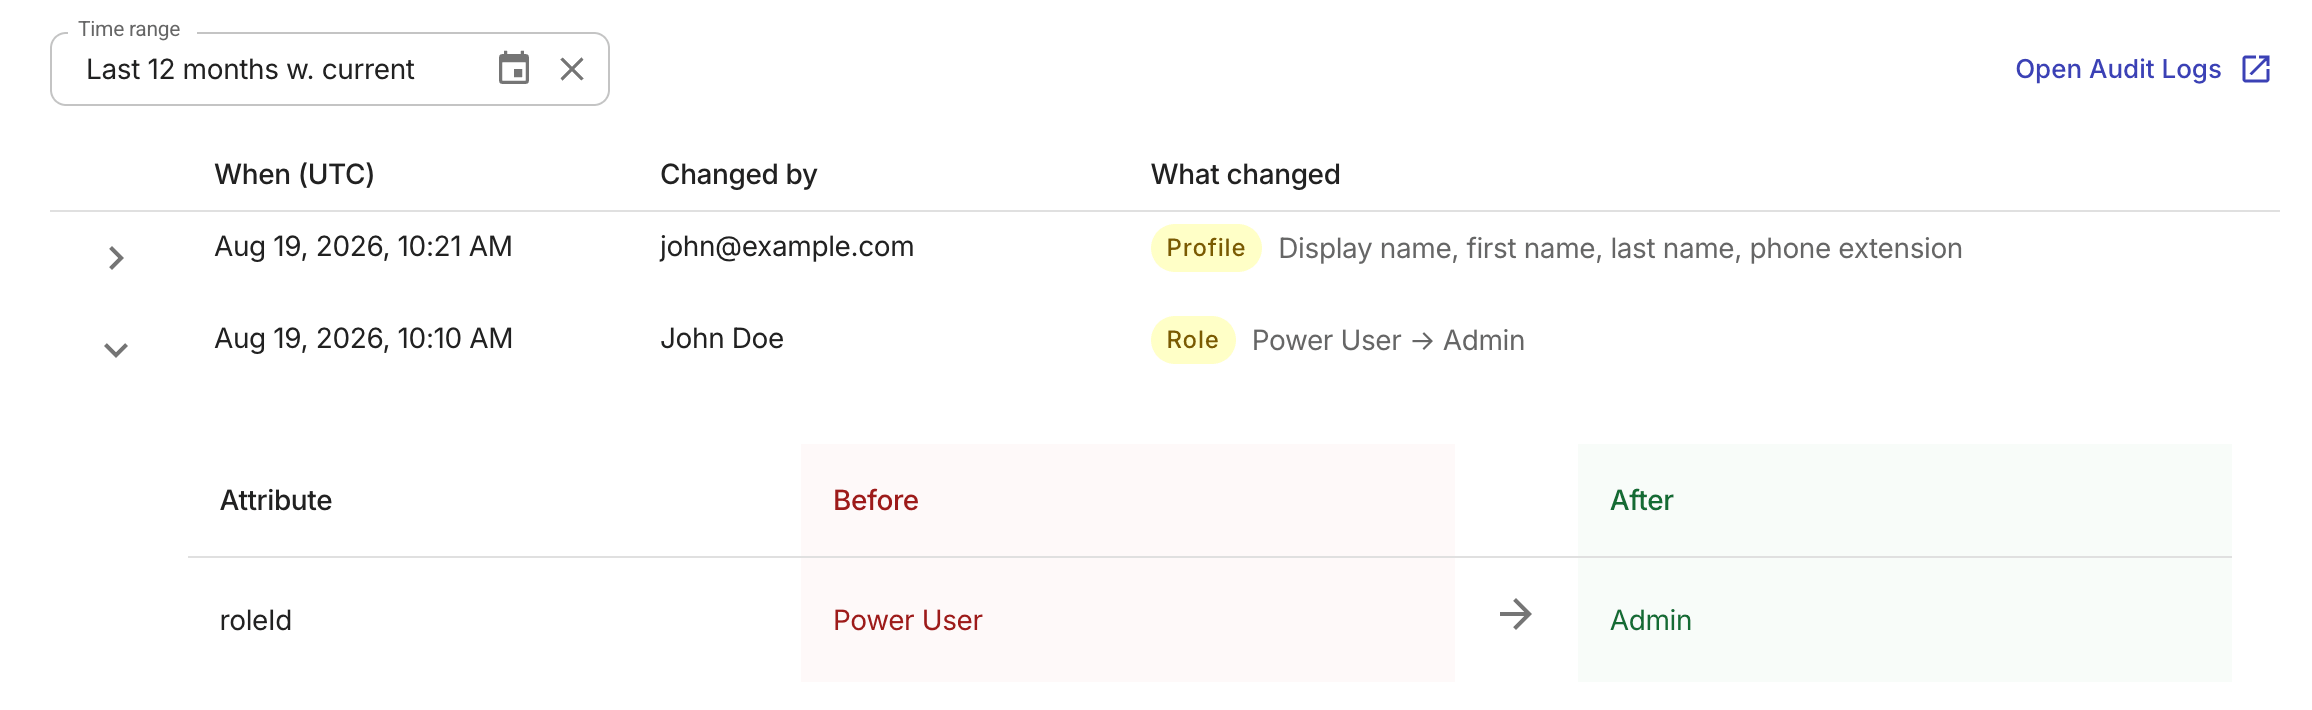Screen dimensions: 2312x710
Task: Click the external link icon beside Audit Logs
Action: [x=2256, y=69]
